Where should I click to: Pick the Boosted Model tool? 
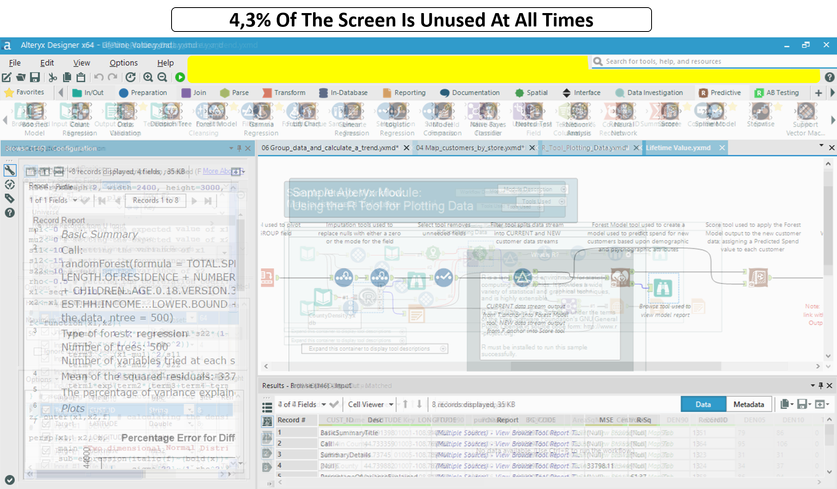(x=34, y=119)
